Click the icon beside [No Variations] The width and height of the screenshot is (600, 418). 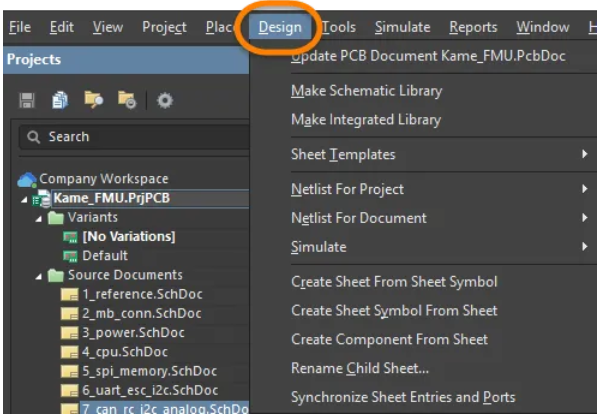[x=70, y=237]
